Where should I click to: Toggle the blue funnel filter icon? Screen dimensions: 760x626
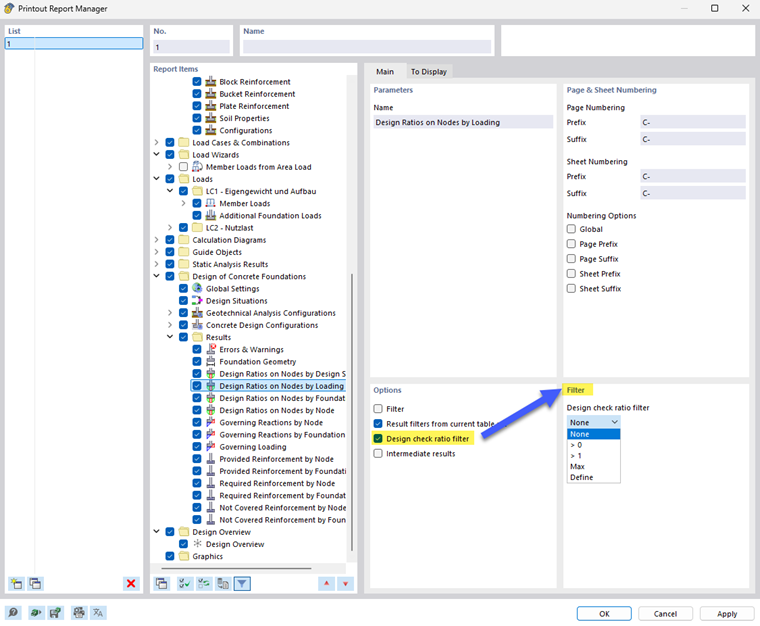coord(242,583)
